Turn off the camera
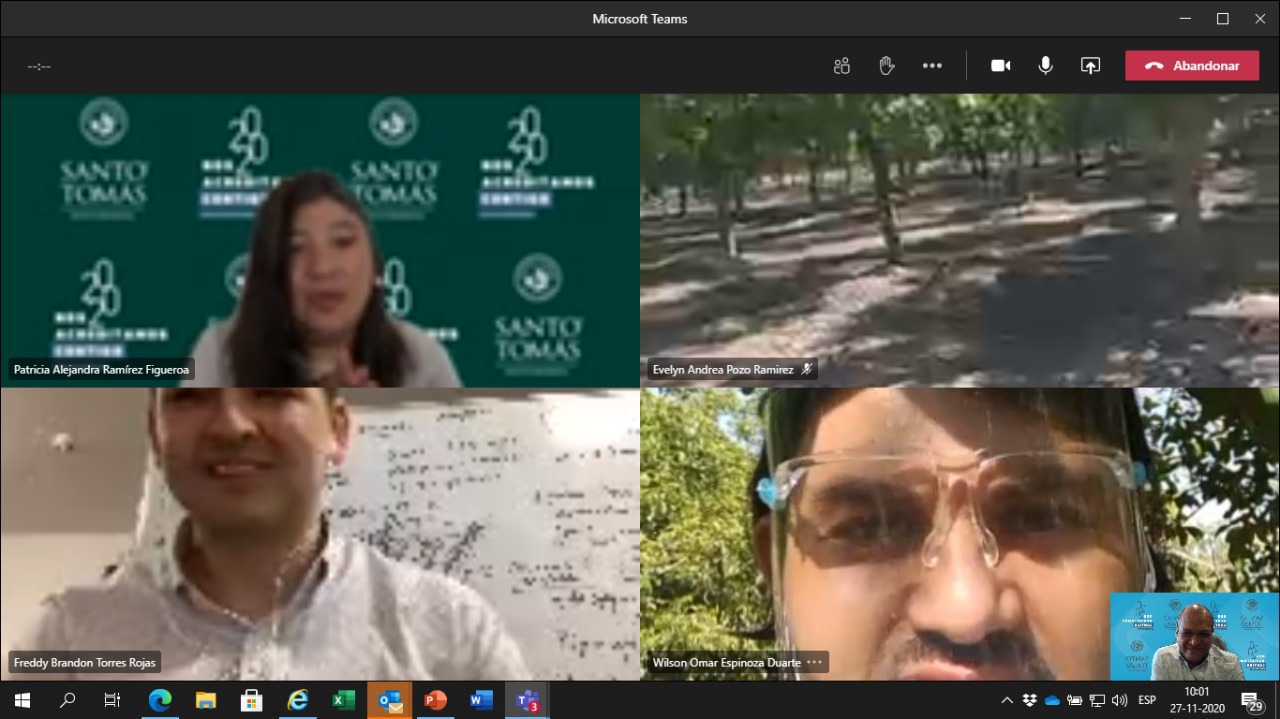The image size is (1280, 719). [1000, 66]
